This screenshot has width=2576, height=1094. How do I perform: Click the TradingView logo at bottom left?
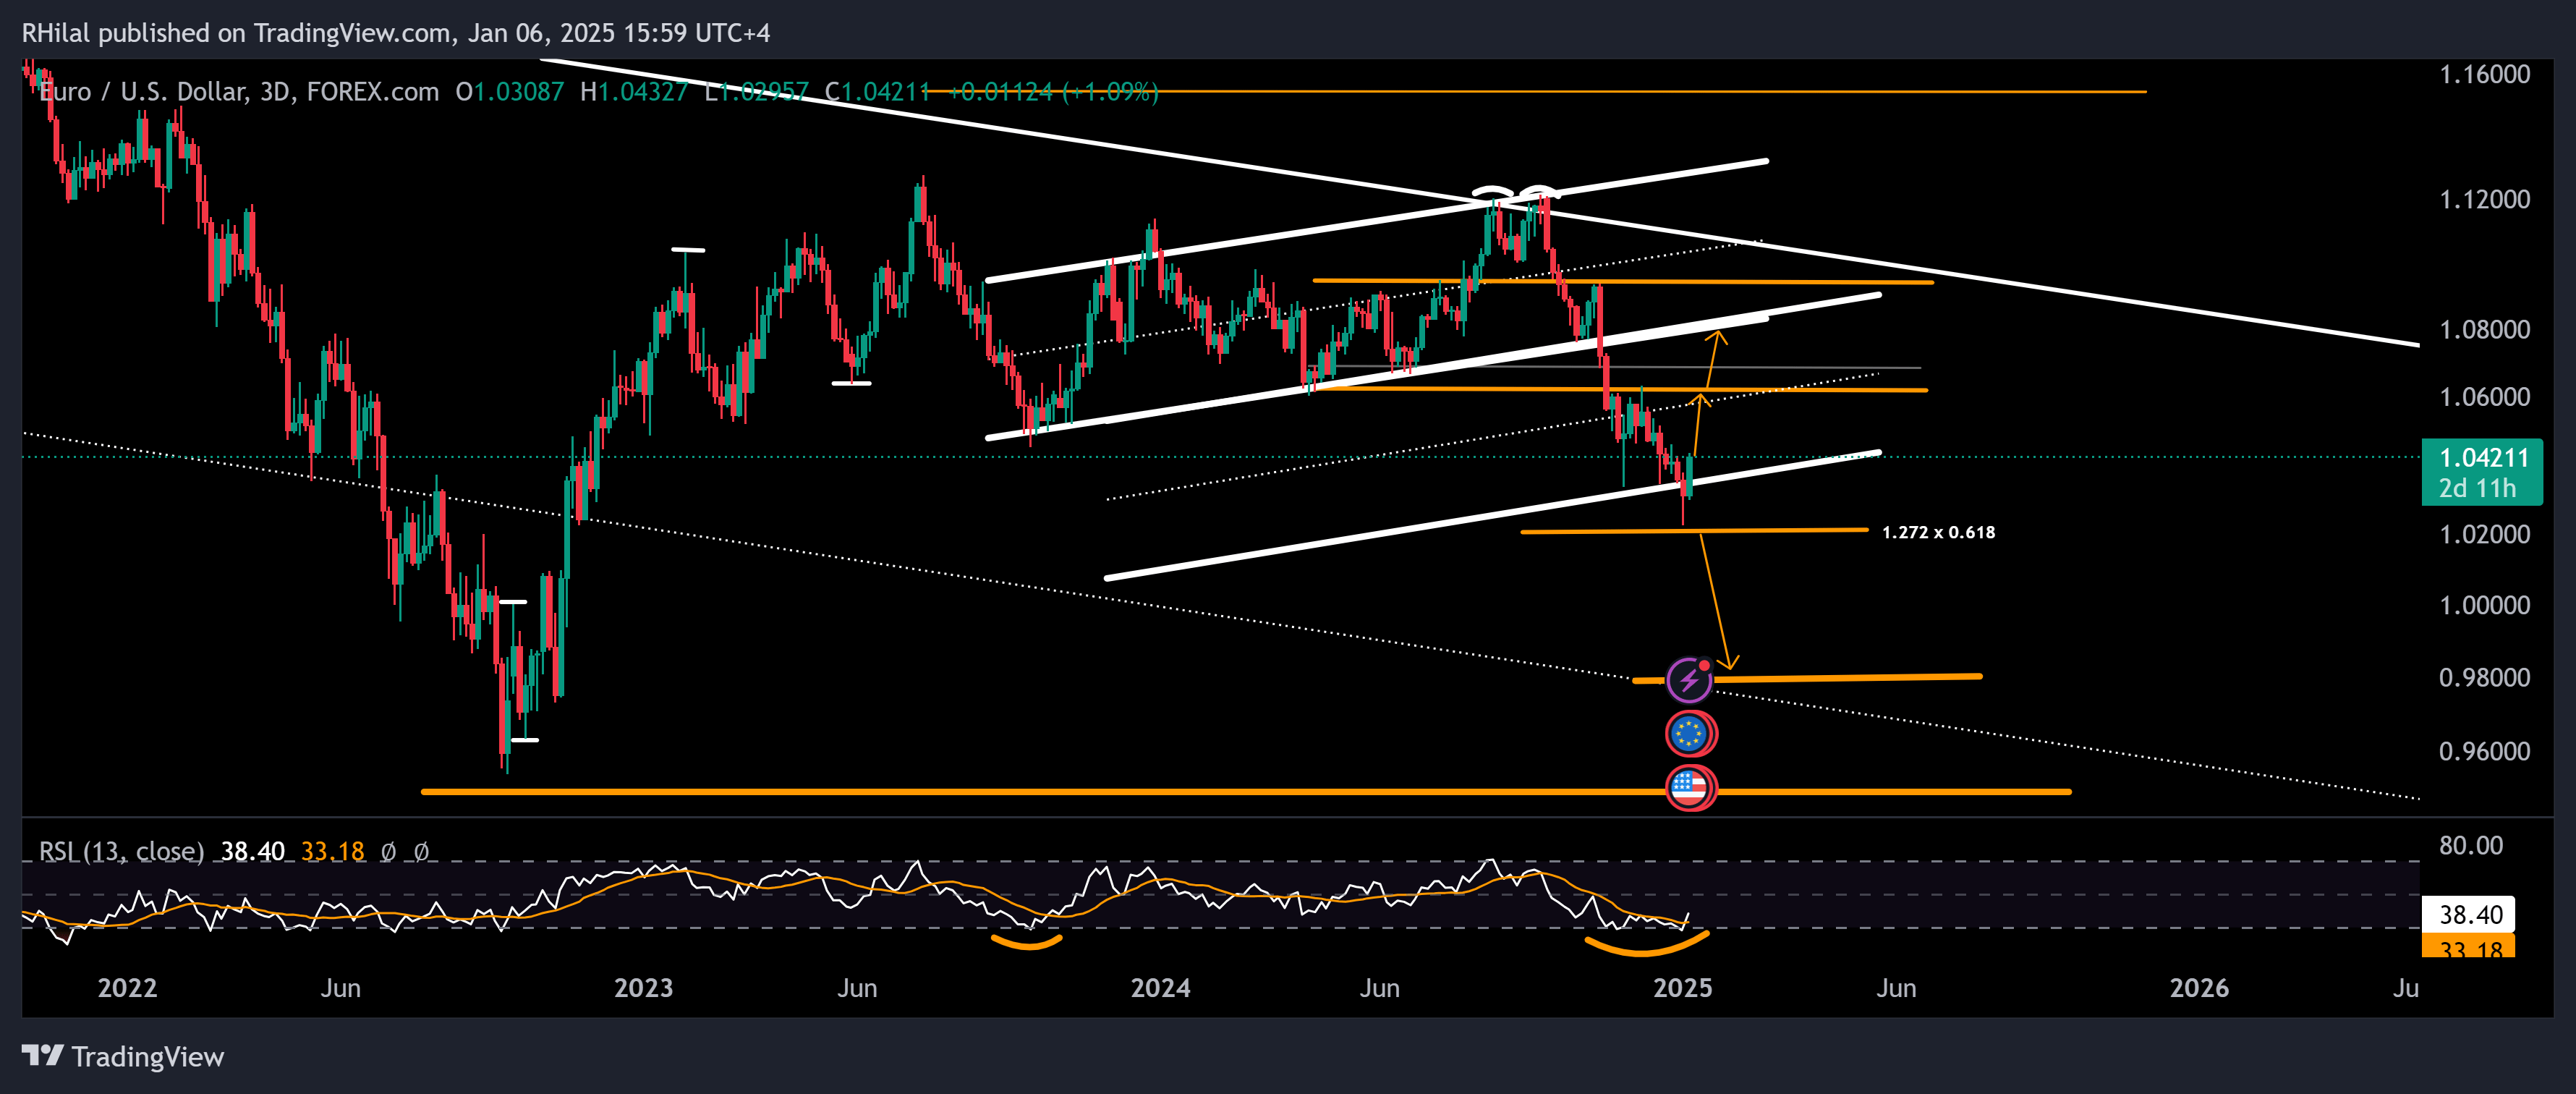(x=123, y=1056)
